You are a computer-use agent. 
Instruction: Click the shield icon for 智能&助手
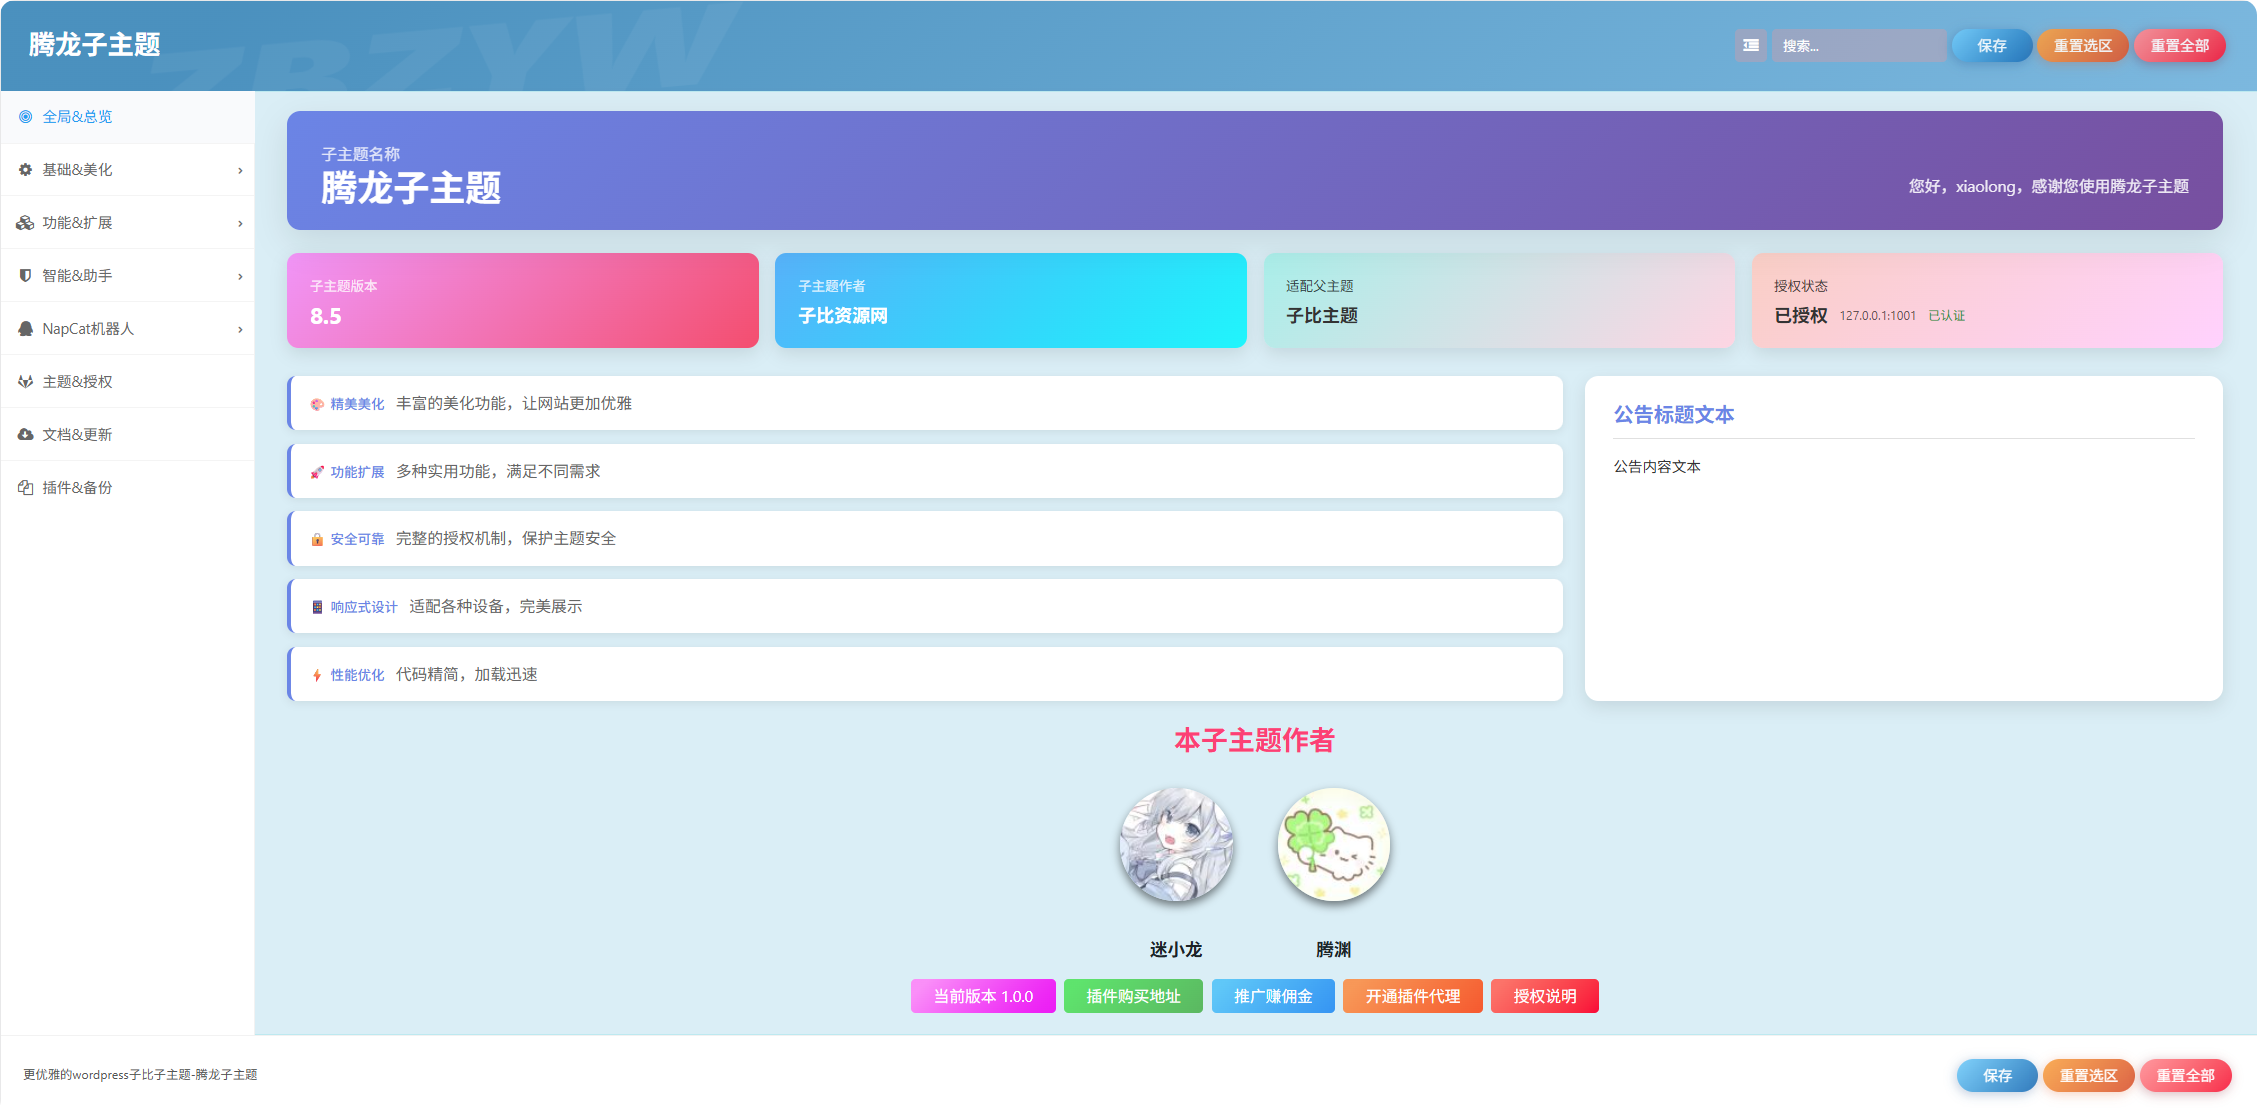26,276
